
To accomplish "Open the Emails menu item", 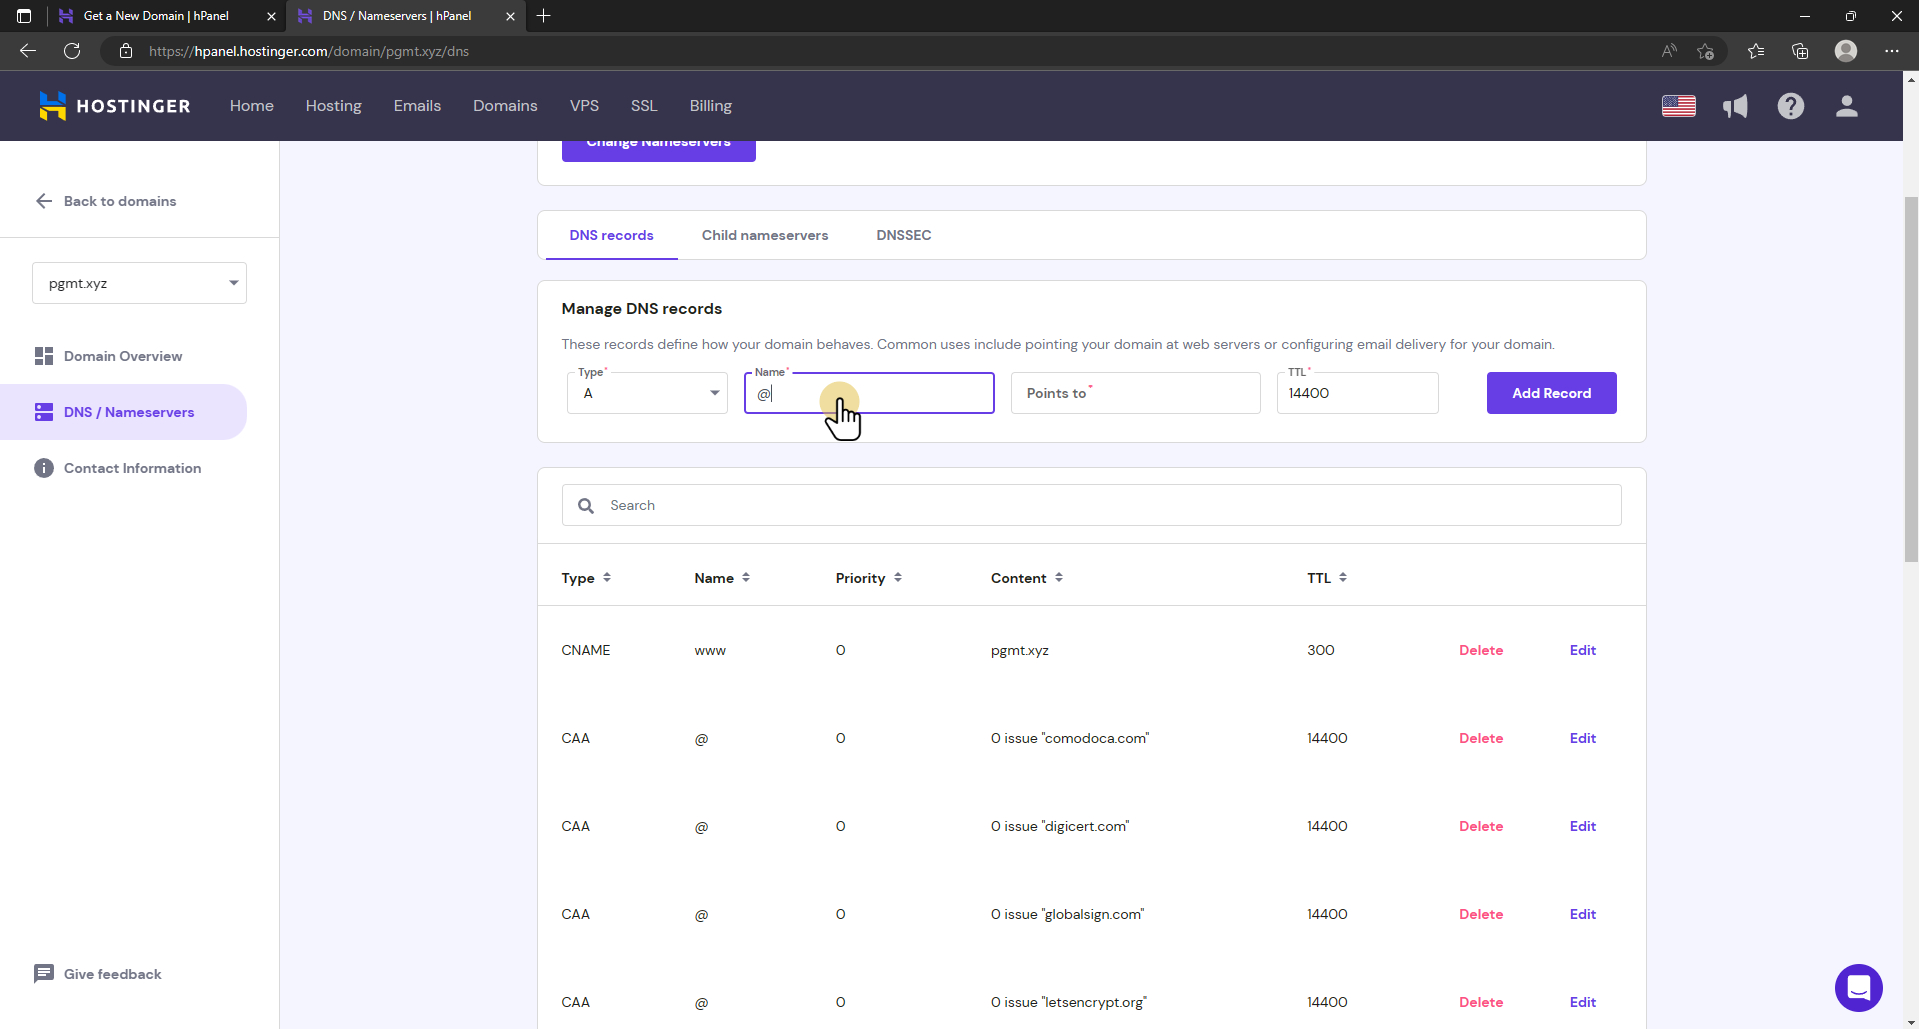I will click(417, 106).
